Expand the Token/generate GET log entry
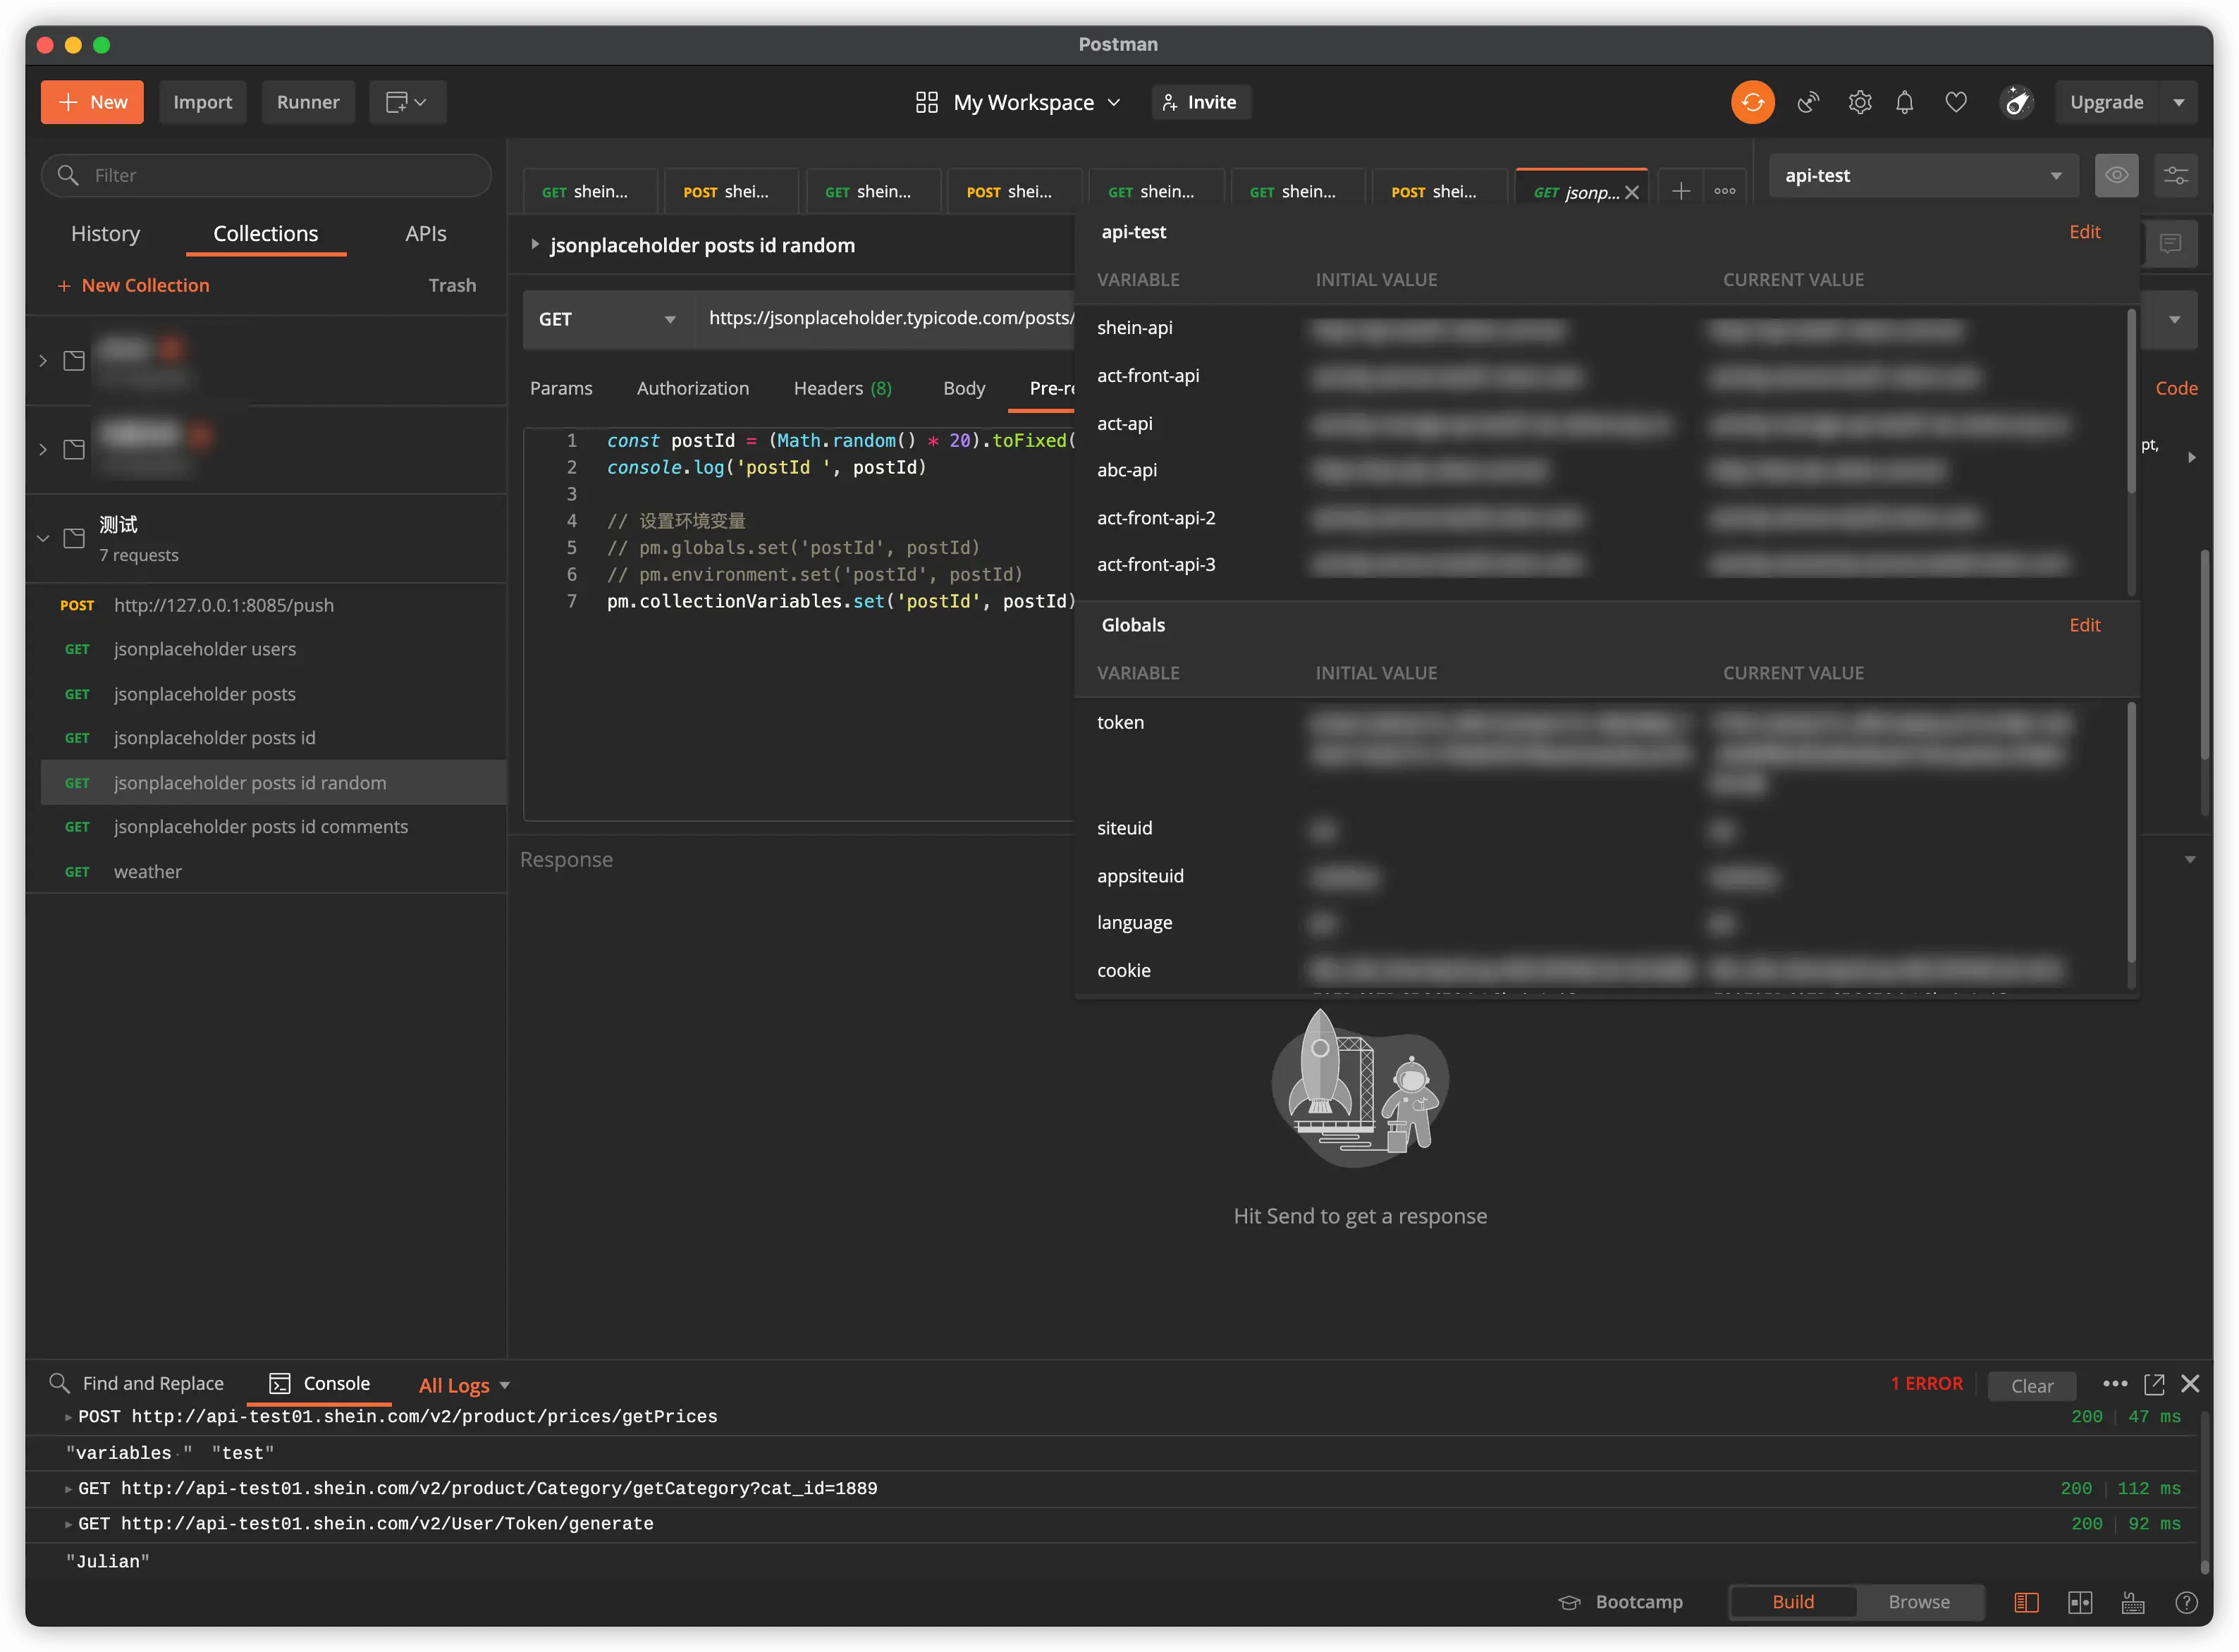Viewport: 2239px width, 1652px height. (x=68, y=1524)
